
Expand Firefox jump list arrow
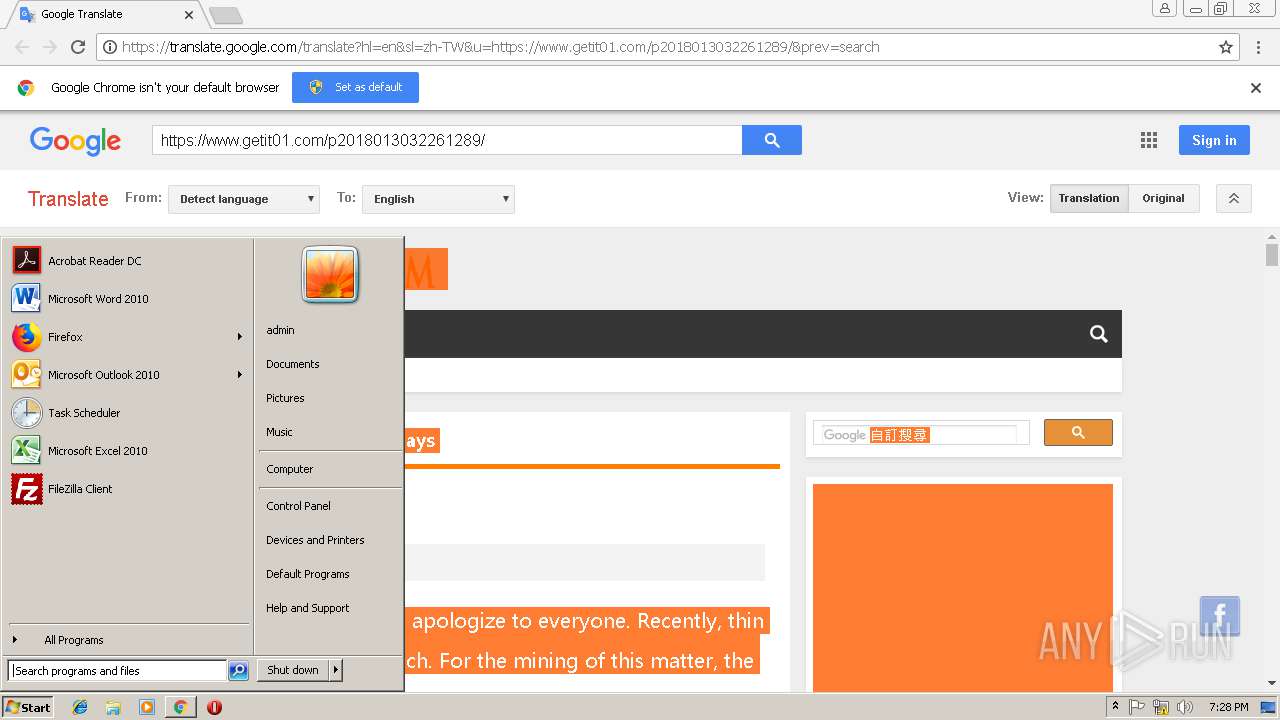click(239, 337)
